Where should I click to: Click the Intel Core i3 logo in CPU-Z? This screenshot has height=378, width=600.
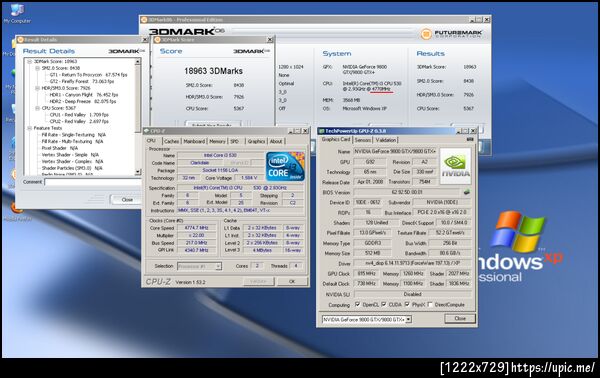(285, 166)
